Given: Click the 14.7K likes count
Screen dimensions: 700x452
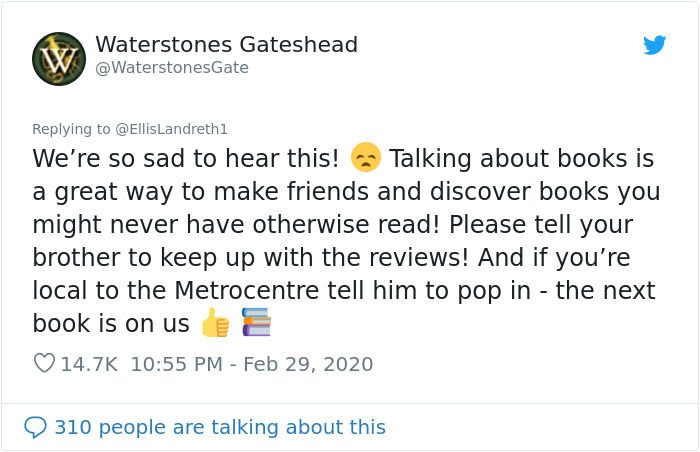Looking at the screenshot, I should tap(89, 364).
